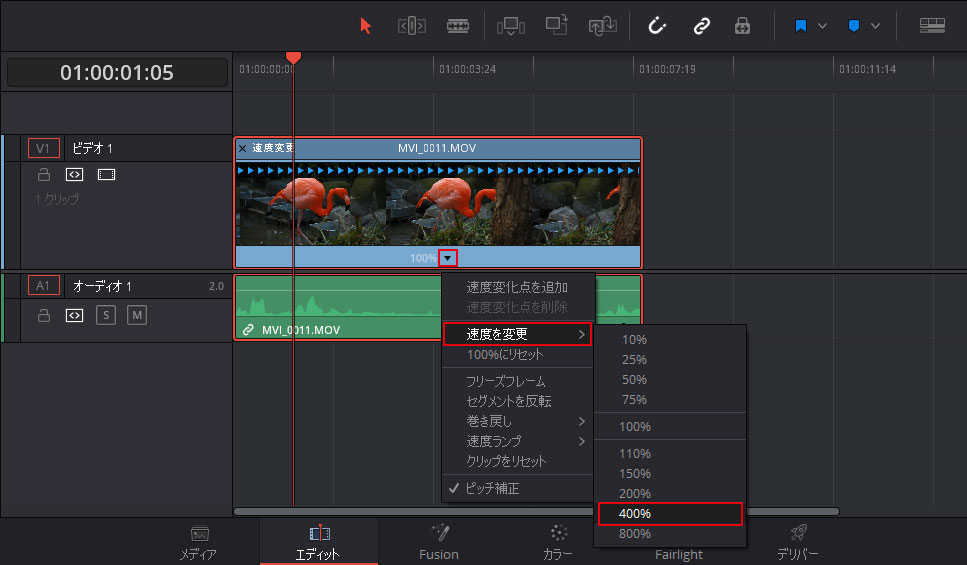
Task: Click the playhead marker on ruler
Action: point(294,58)
